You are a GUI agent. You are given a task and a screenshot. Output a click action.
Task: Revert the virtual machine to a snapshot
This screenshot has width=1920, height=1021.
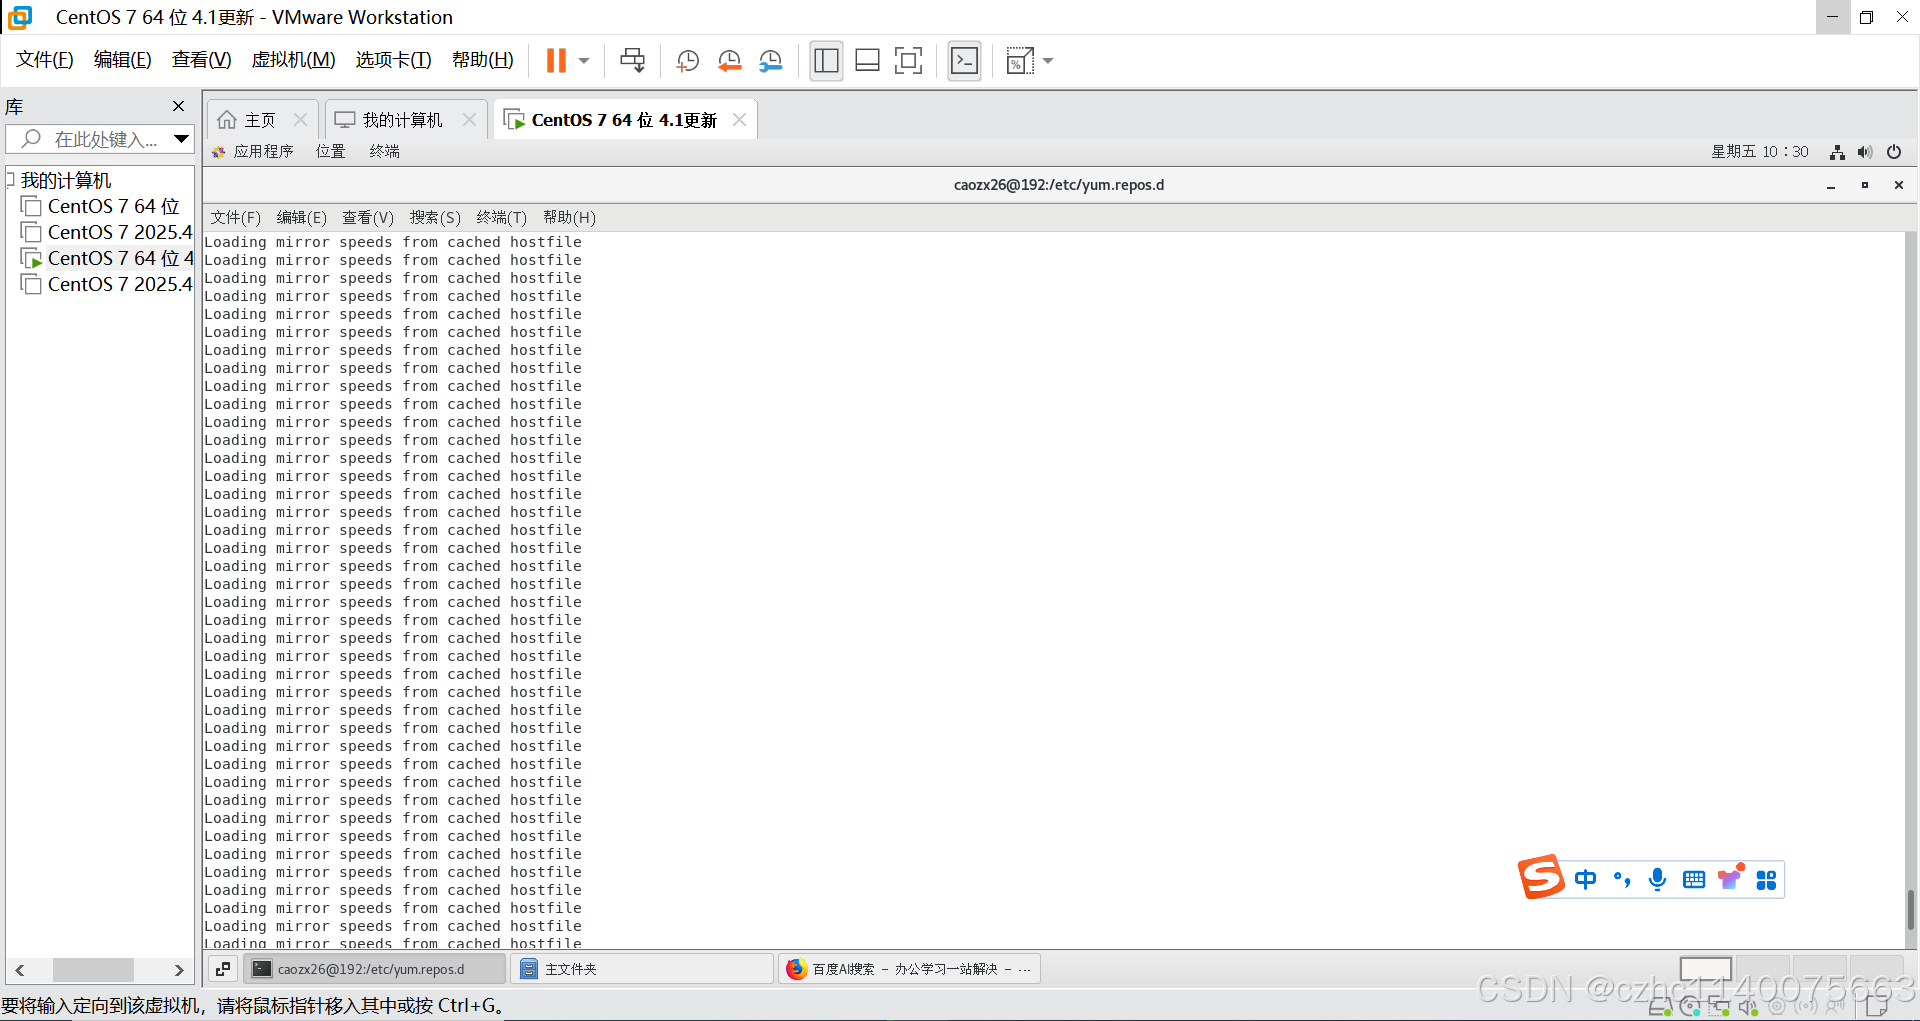729,61
